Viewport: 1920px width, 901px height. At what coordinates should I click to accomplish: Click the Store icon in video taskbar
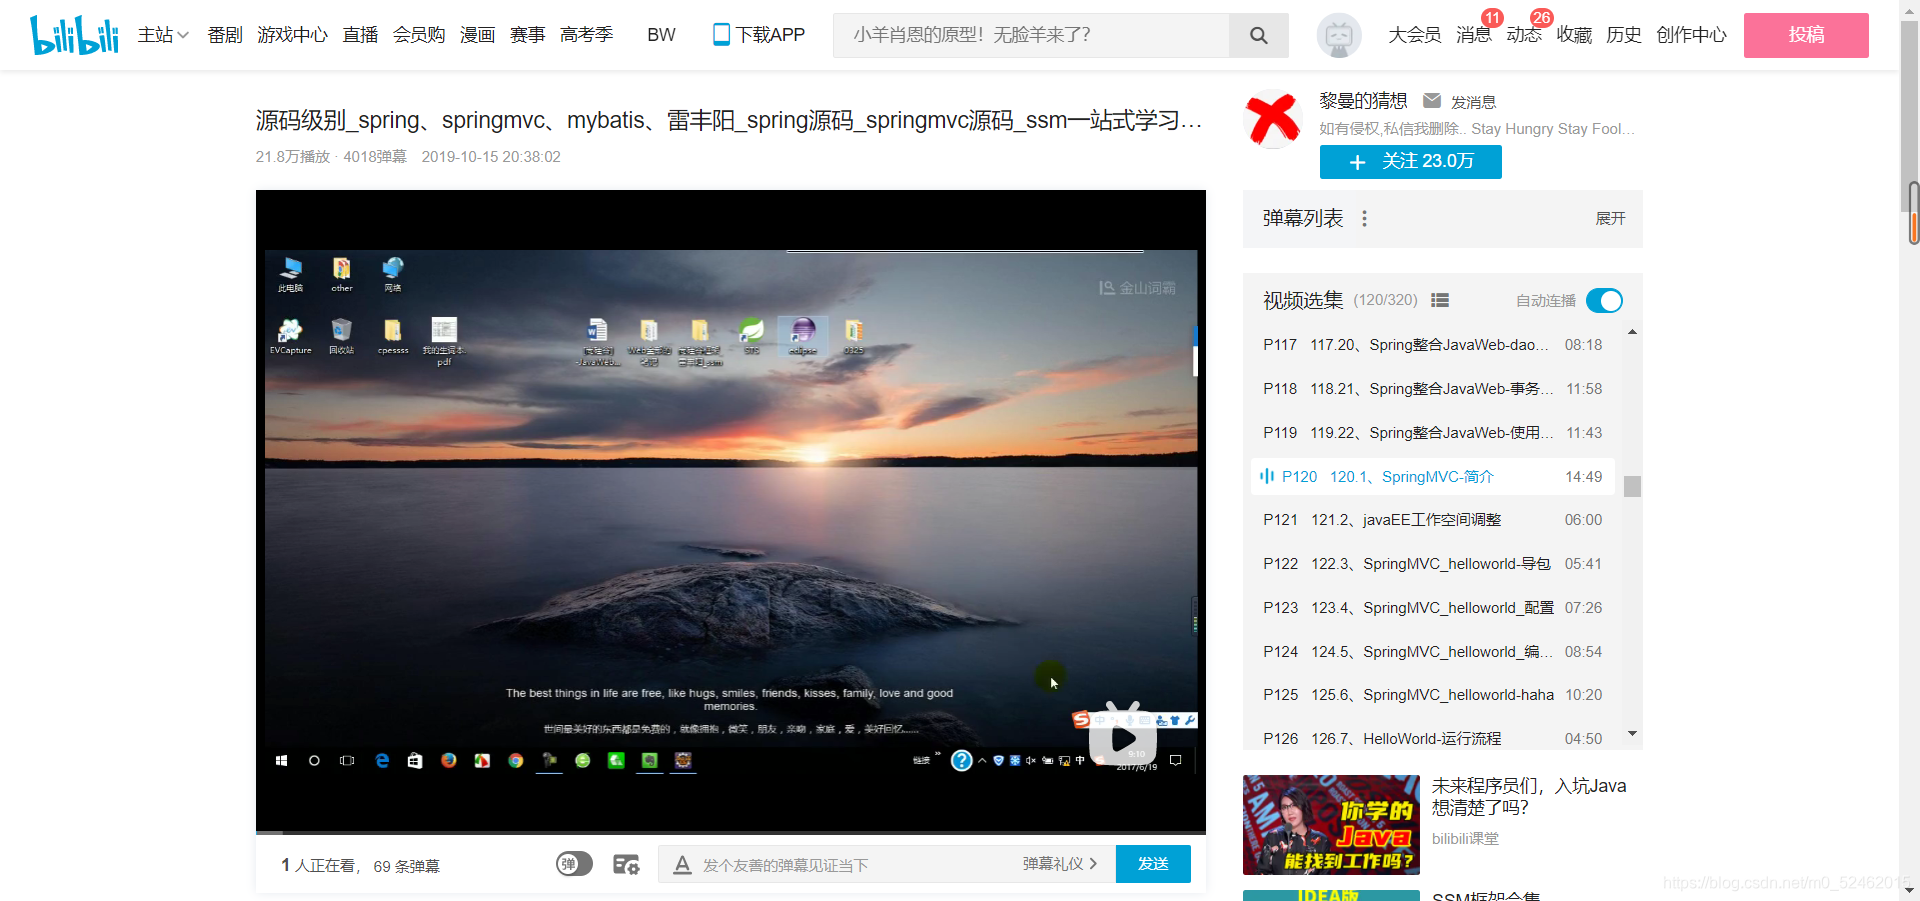(415, 761)
